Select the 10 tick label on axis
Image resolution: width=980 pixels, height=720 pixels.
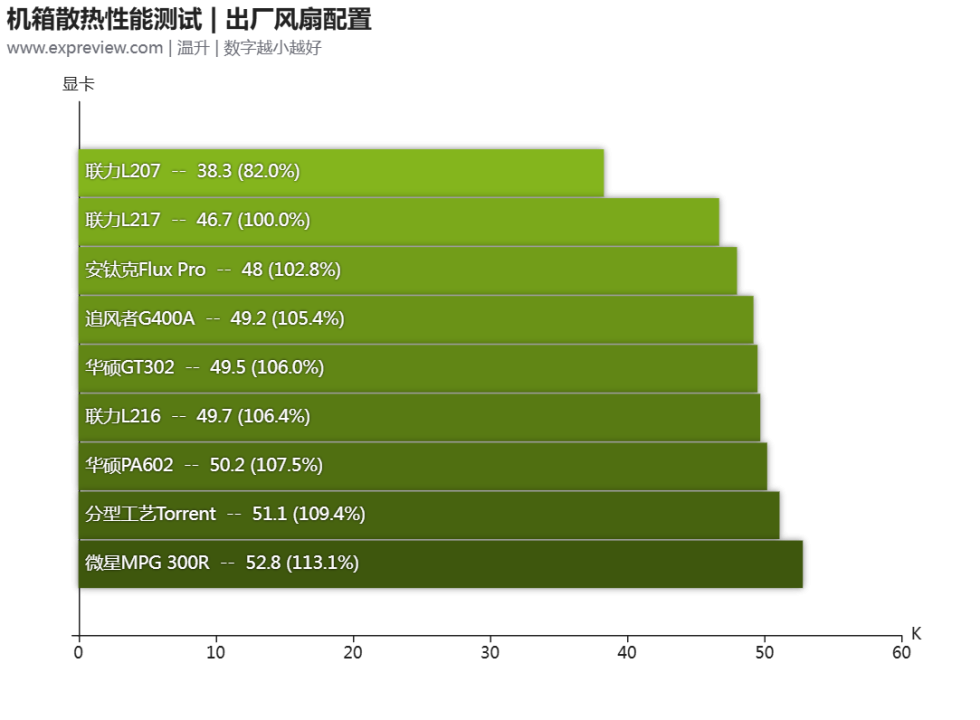click(215, 653)
